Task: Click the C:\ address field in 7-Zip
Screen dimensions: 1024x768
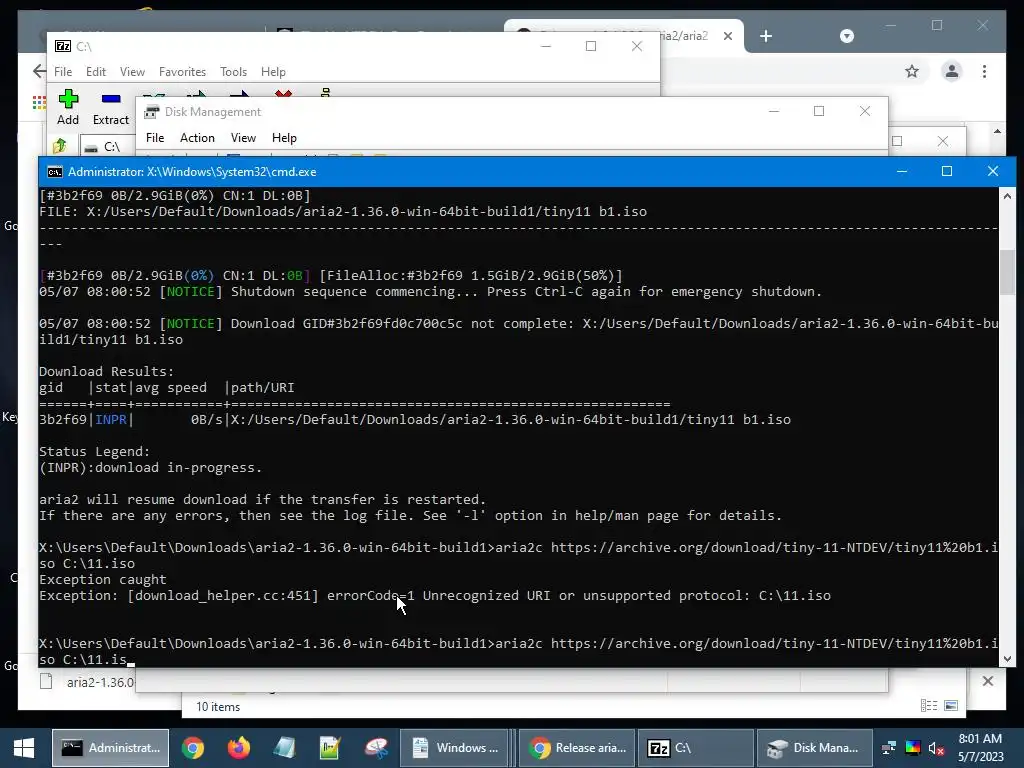Action: pos(108,146)
